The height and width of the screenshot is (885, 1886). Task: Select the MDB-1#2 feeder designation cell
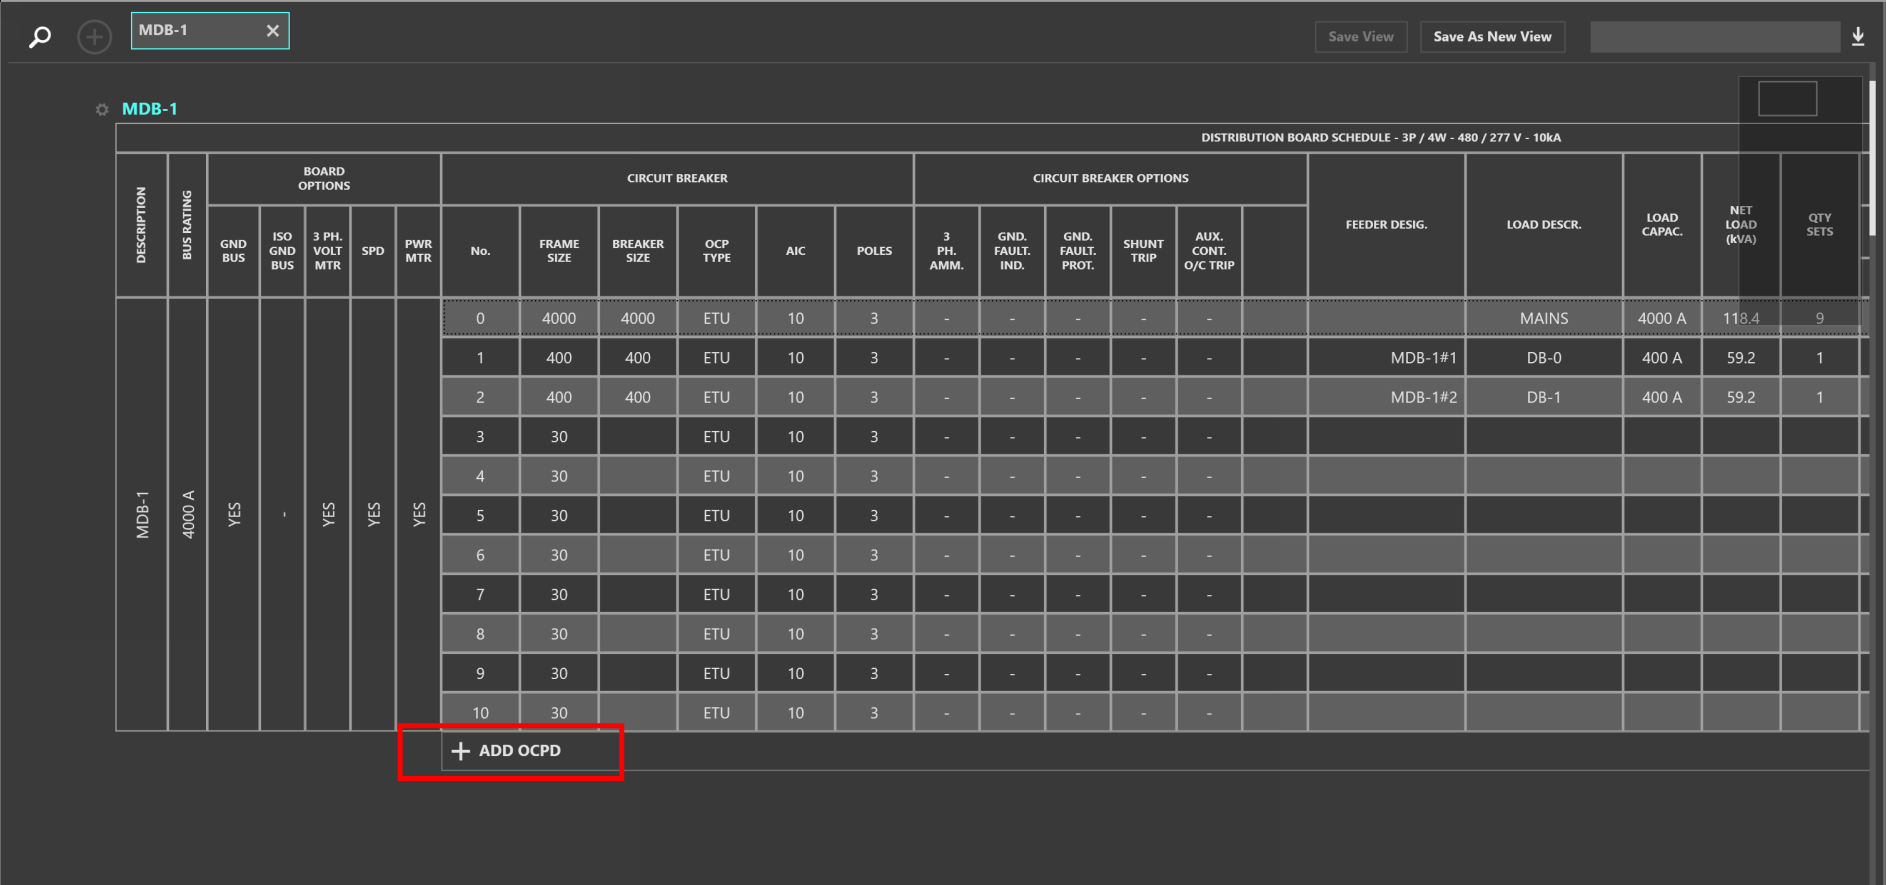[x=1386, y=398]
